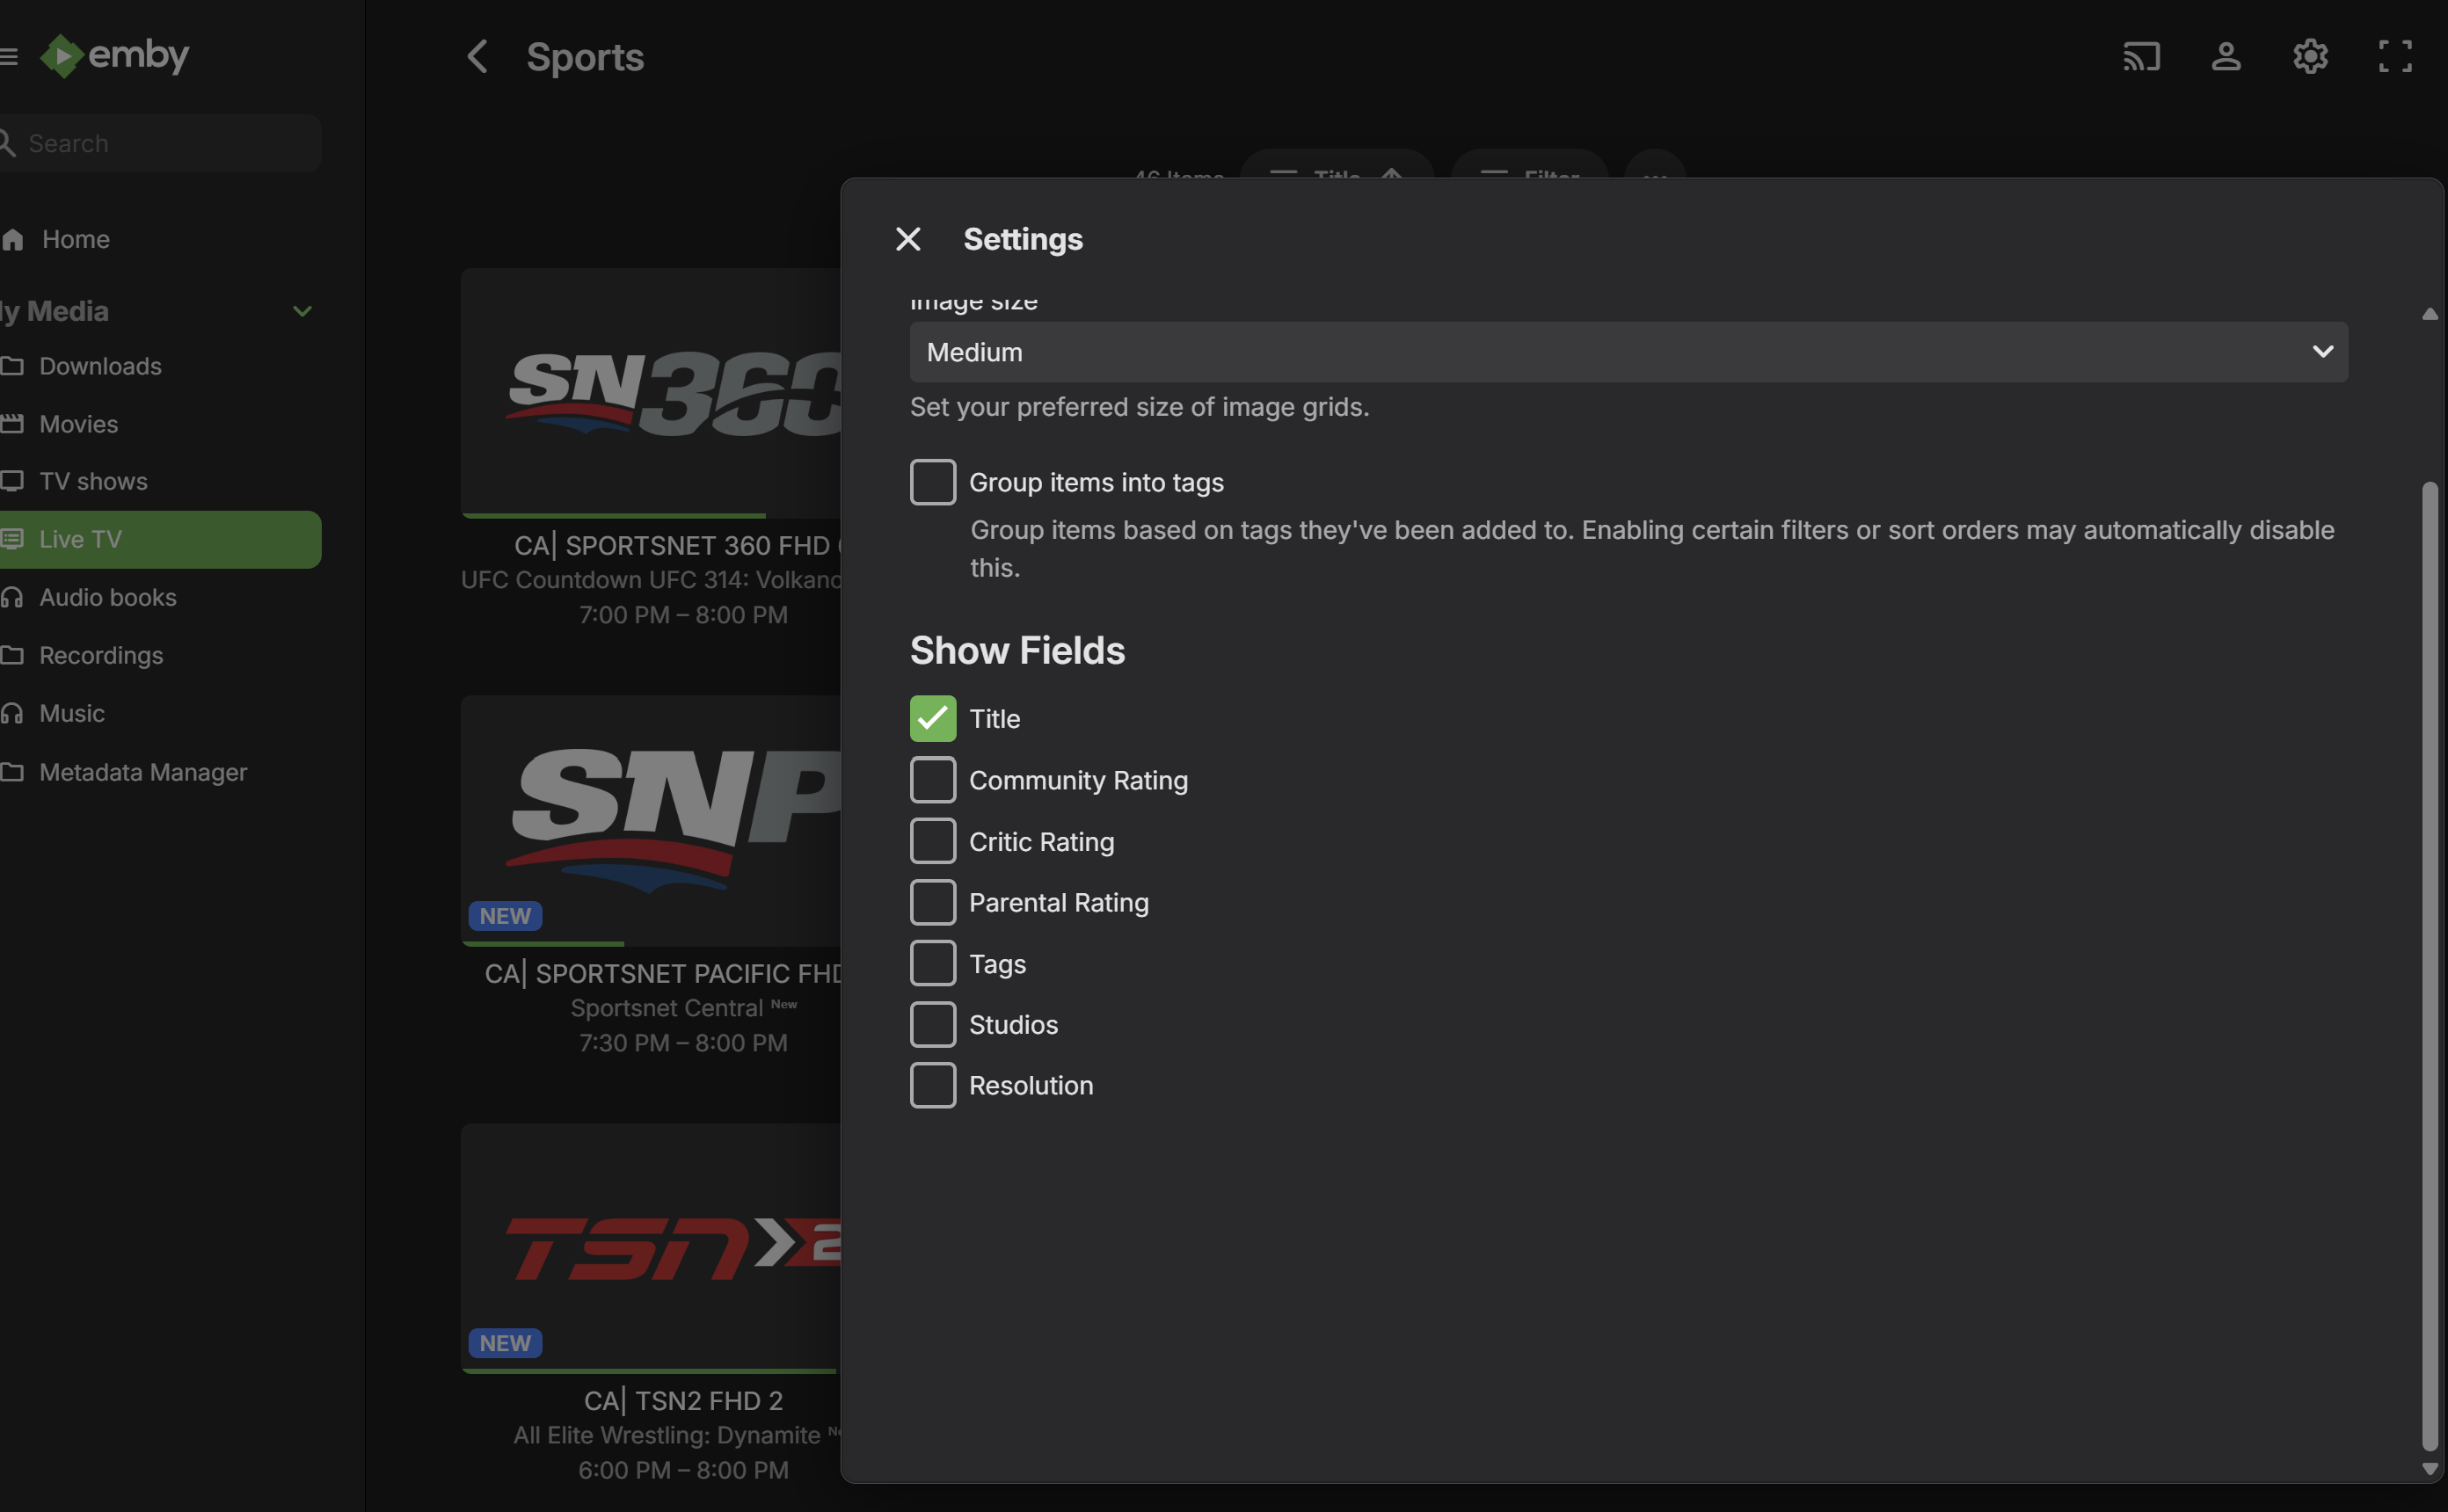Open the Image size Medium dropdown
The image size is (2448, 1512).
[1628, 352]
